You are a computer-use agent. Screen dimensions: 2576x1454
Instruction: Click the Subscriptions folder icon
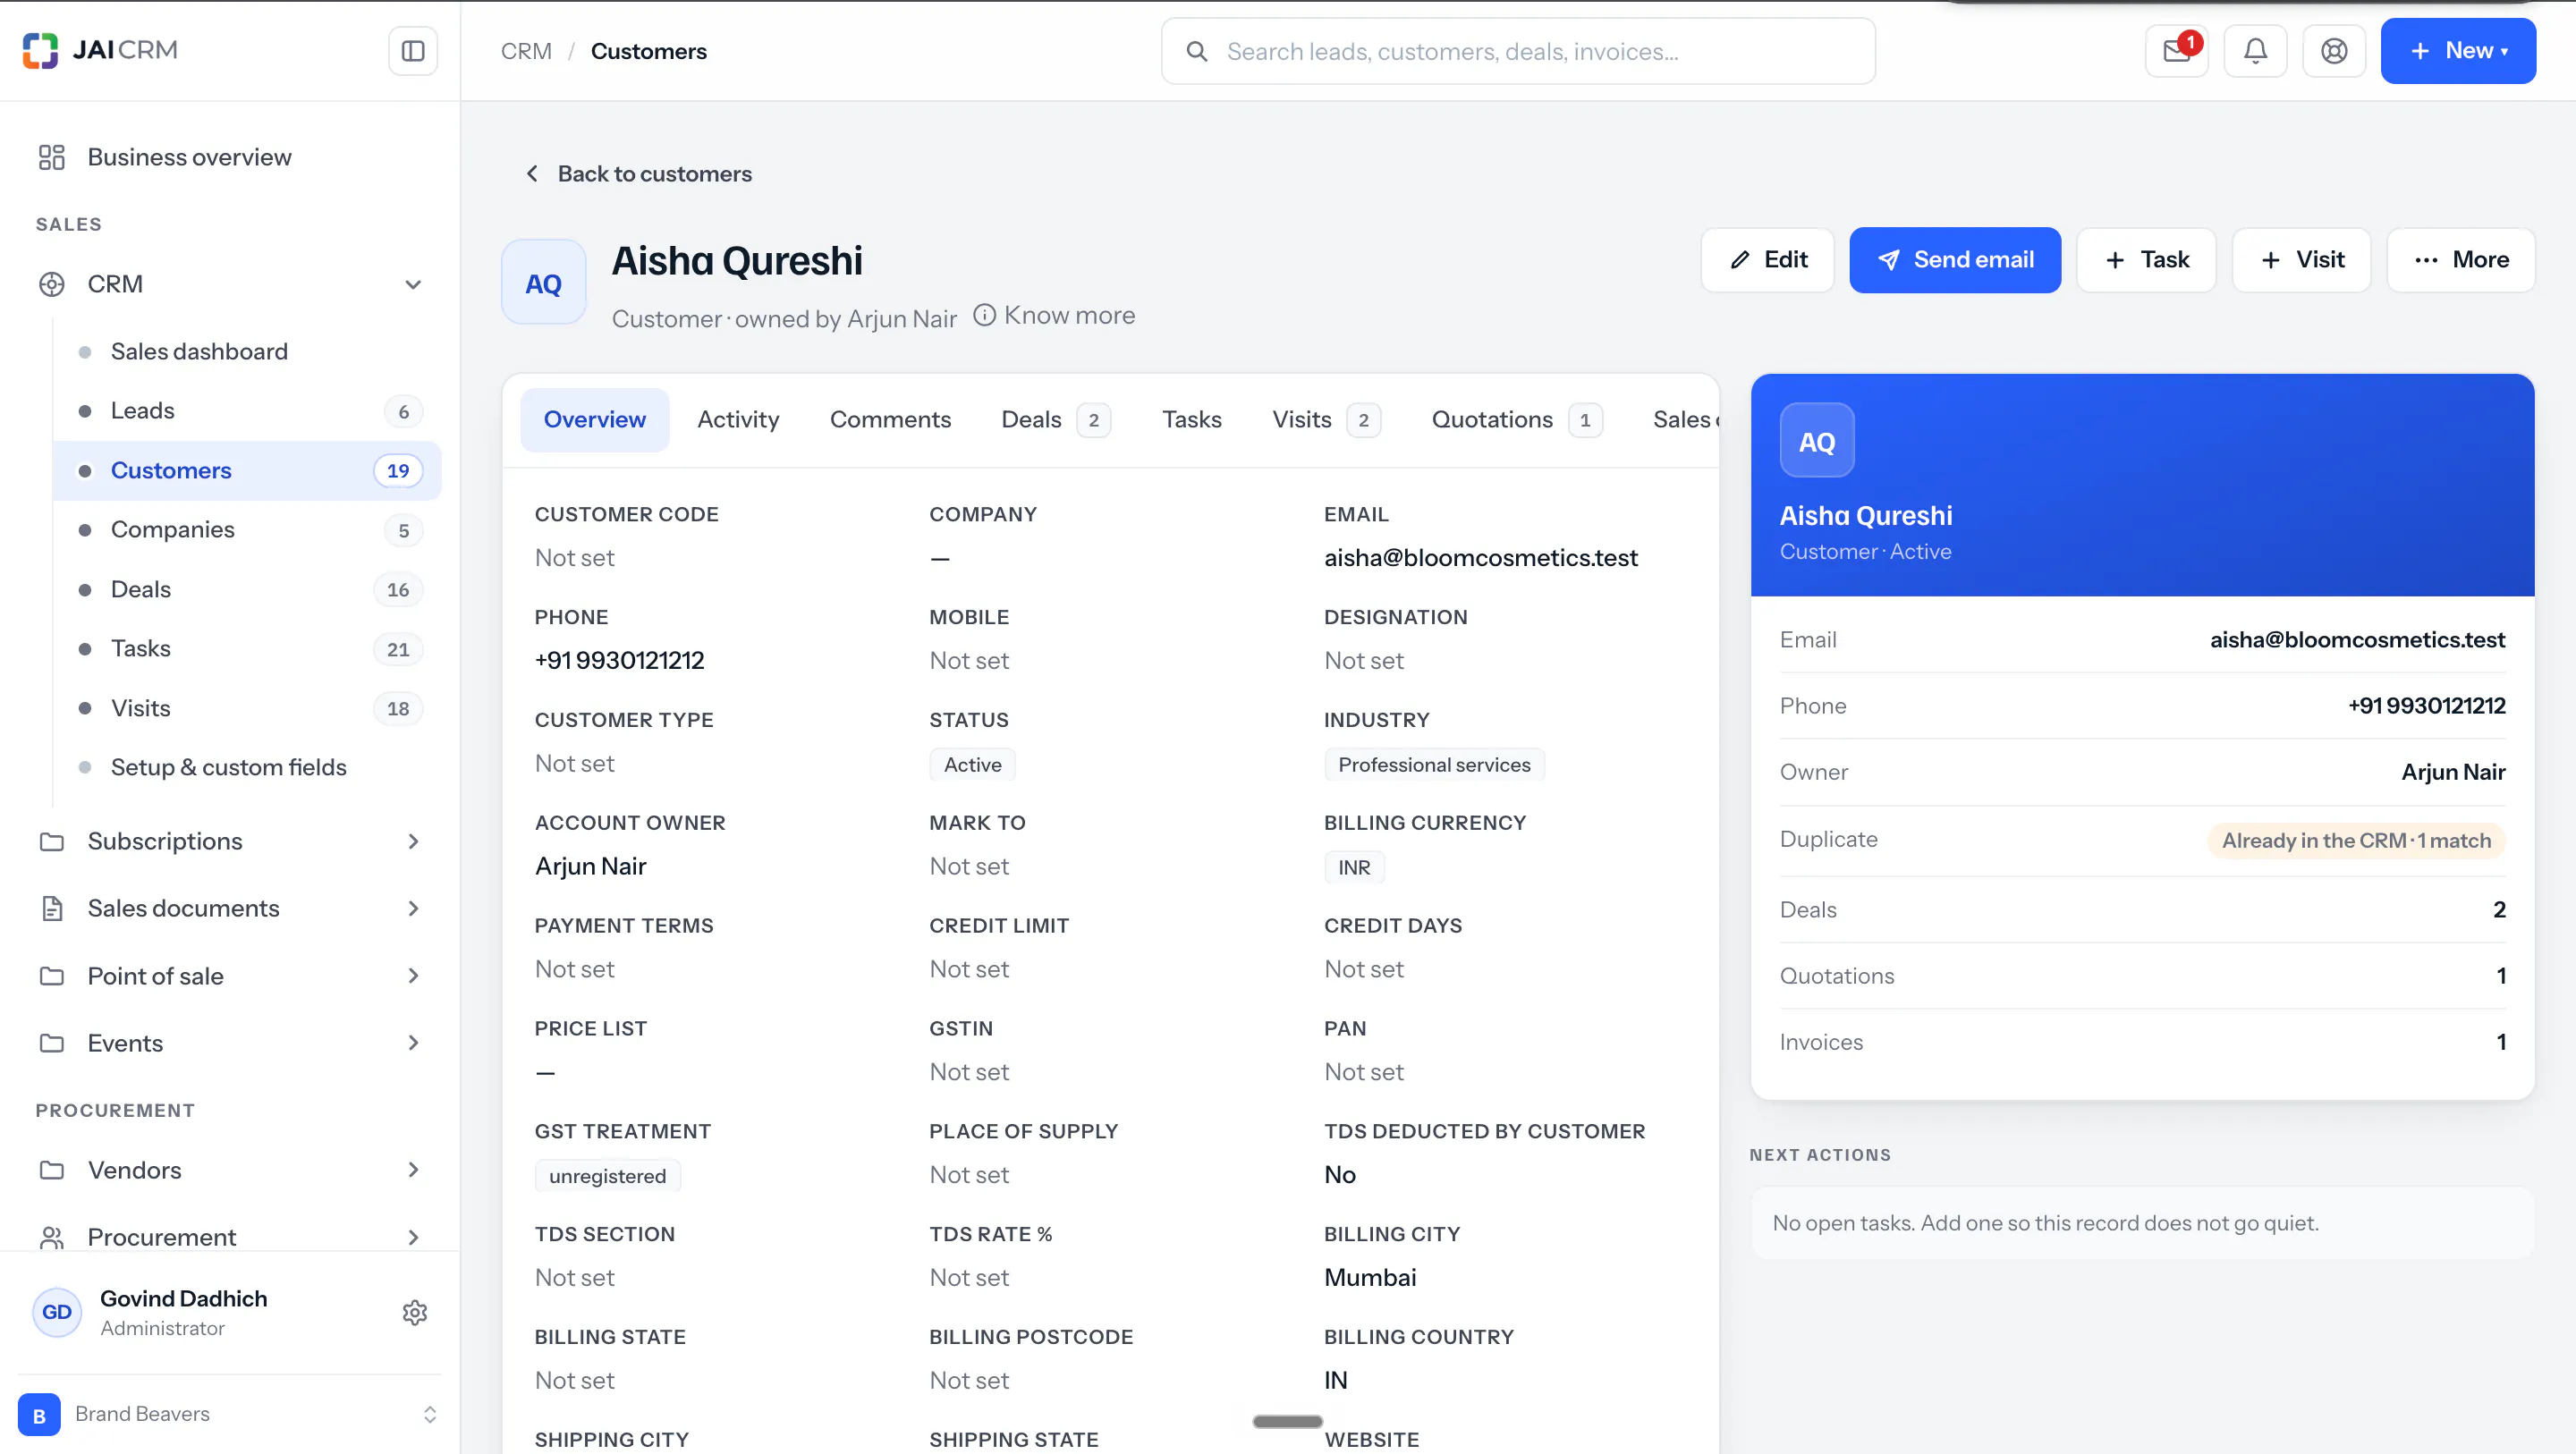click(x=52, y=841)
